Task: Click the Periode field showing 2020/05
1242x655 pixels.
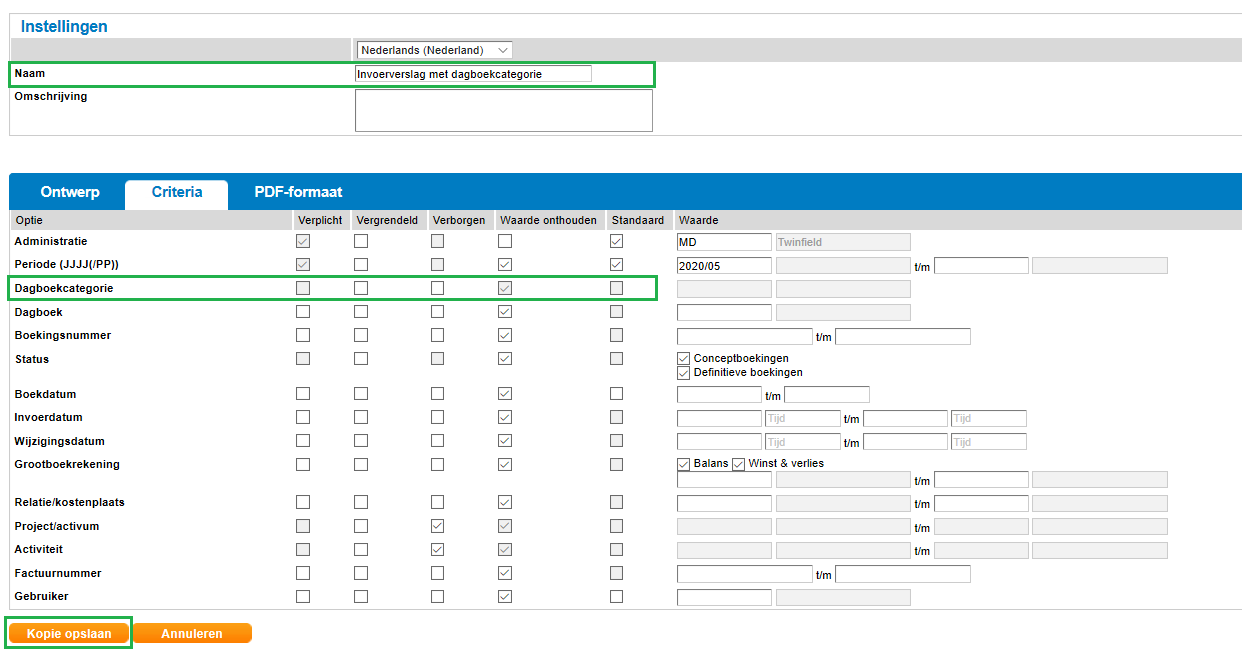Action: tap(724, 266)
